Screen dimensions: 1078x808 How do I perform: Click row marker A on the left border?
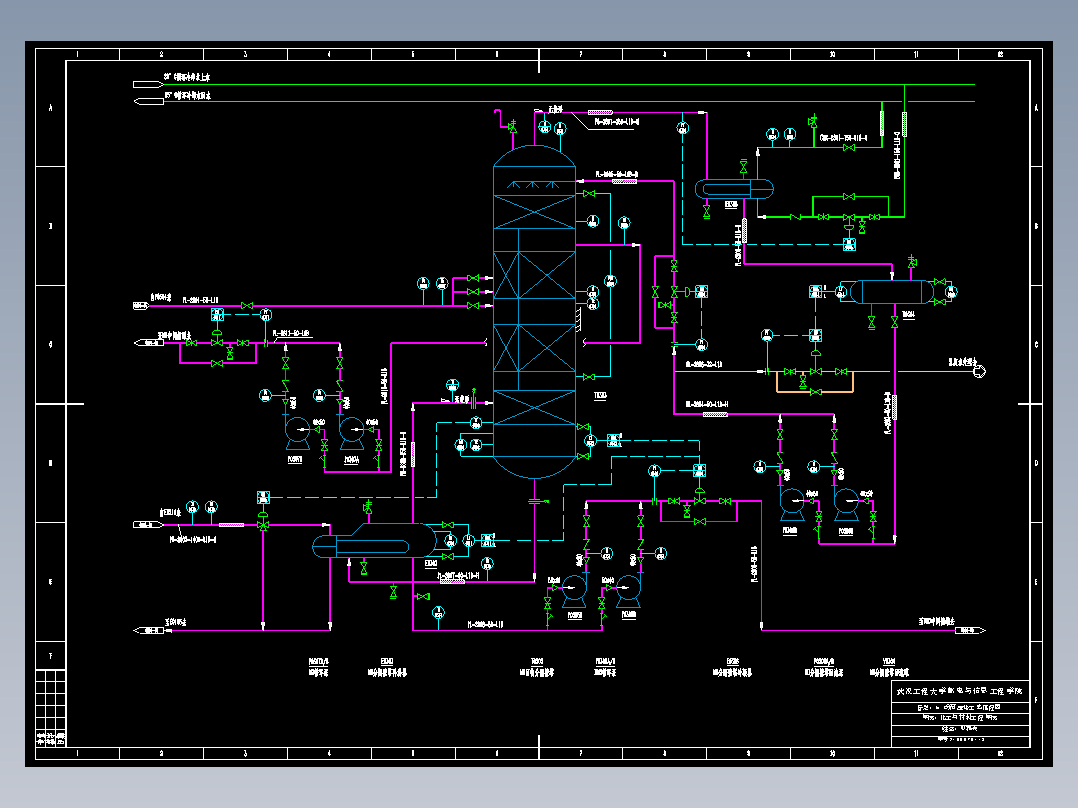pos(50,108)
